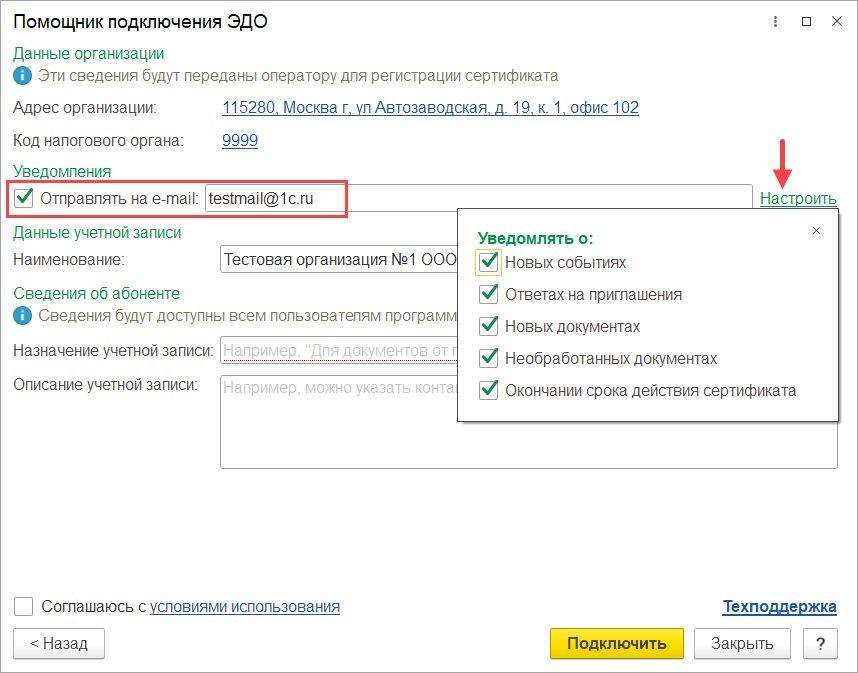Close the notifications settings popup

tap(816, 231)
